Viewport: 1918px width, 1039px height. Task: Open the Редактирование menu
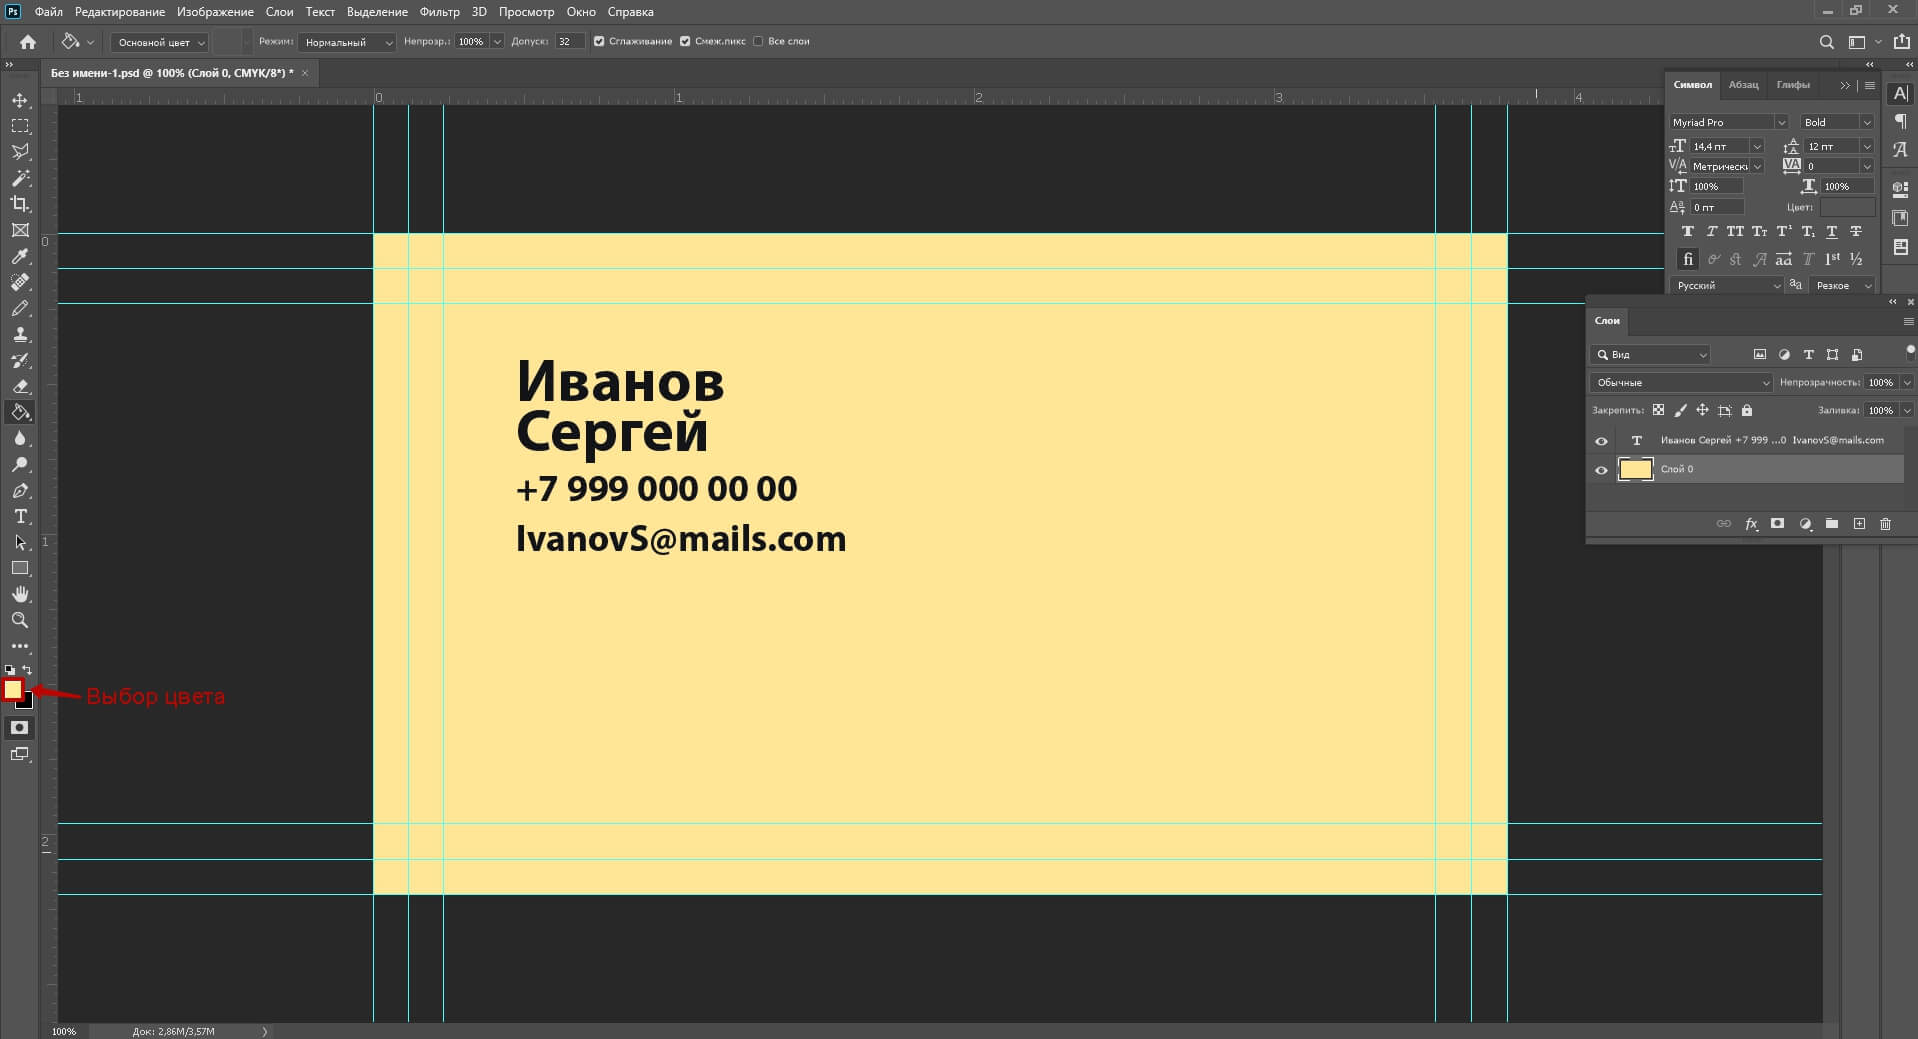coord(120,12)
